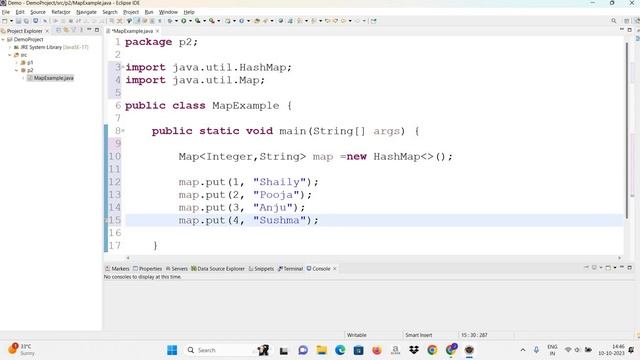Open Firefox from the taskbar

tap(376, 350)
